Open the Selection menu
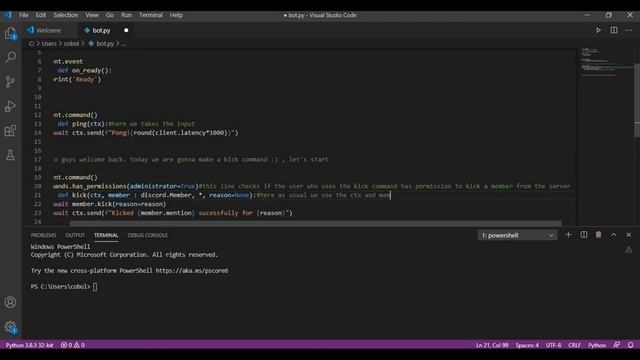The image size is (640, 360). pos(66,15)
